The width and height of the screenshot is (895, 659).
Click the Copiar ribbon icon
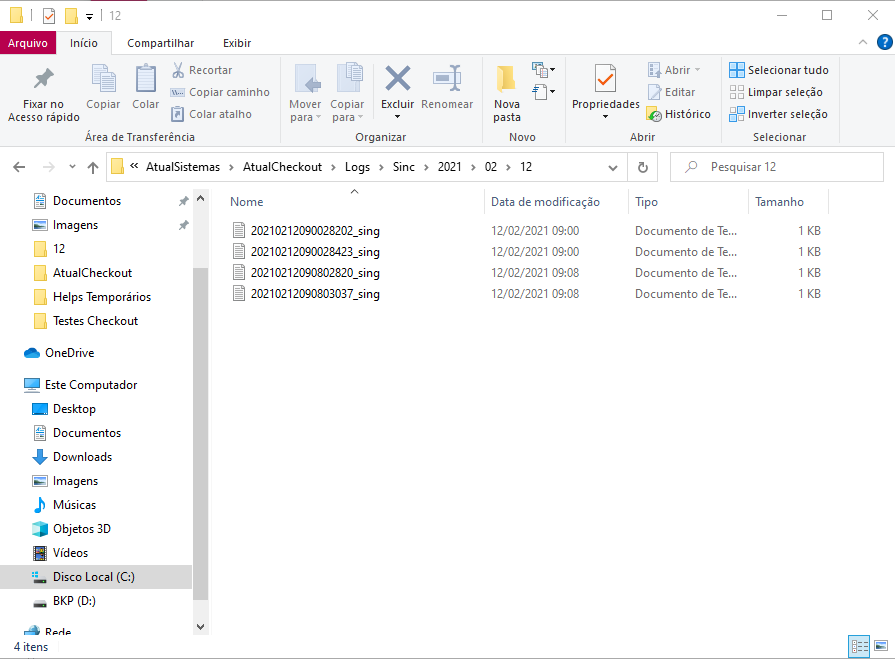(103, 79)
